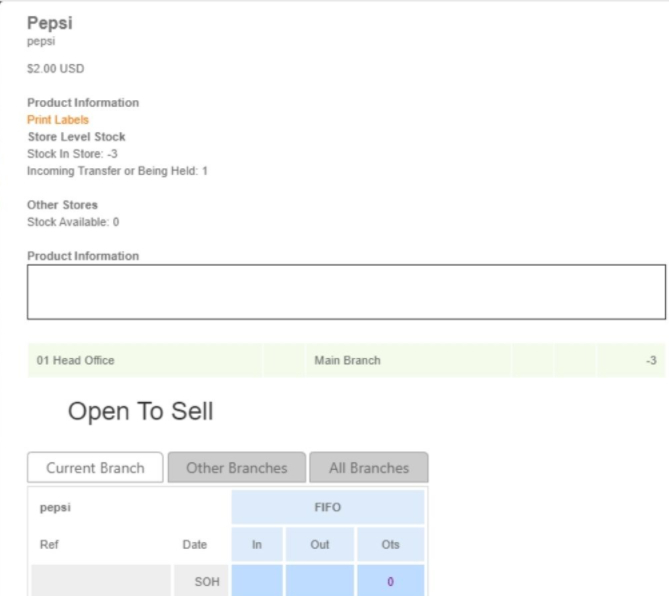Click the Print Labels link
669x596 pixels.
[x=57, y=120]
